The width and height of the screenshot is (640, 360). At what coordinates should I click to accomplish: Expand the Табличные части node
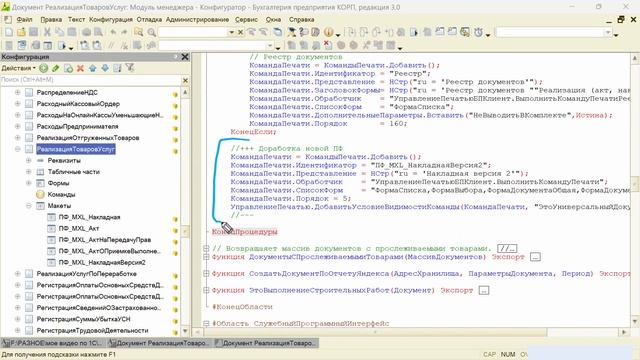coord(29,172)
